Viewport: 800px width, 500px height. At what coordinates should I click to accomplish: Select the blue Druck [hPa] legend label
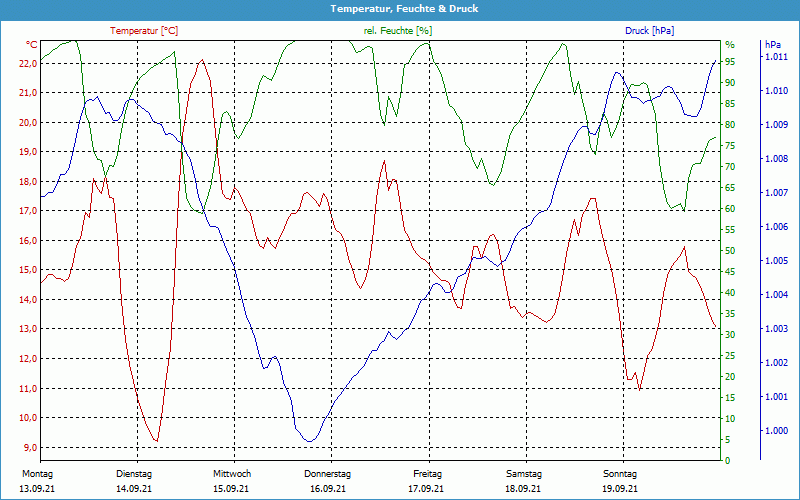[649, 31]
